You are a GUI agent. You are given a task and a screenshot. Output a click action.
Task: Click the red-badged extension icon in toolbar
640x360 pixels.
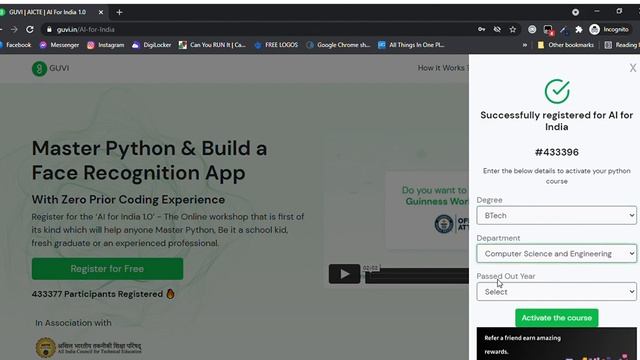548,30
